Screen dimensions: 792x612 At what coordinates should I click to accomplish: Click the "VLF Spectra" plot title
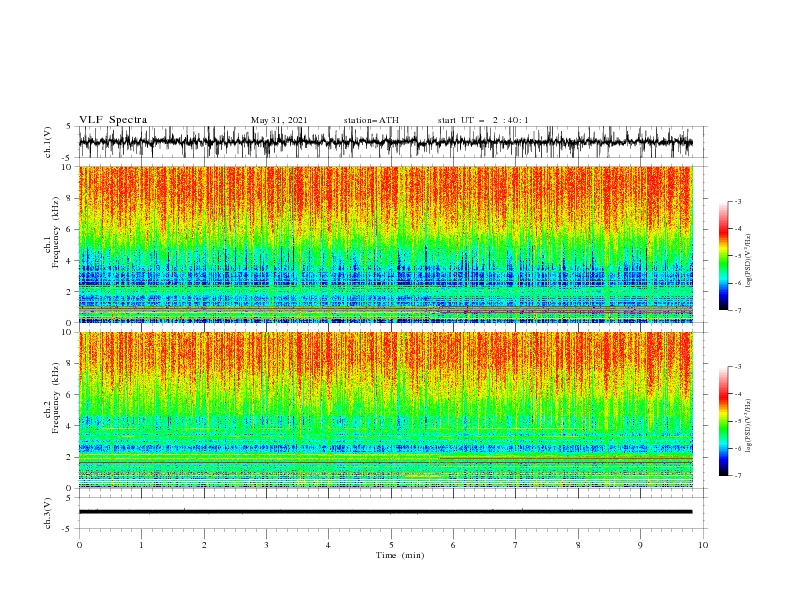click(x=113, y=120)
